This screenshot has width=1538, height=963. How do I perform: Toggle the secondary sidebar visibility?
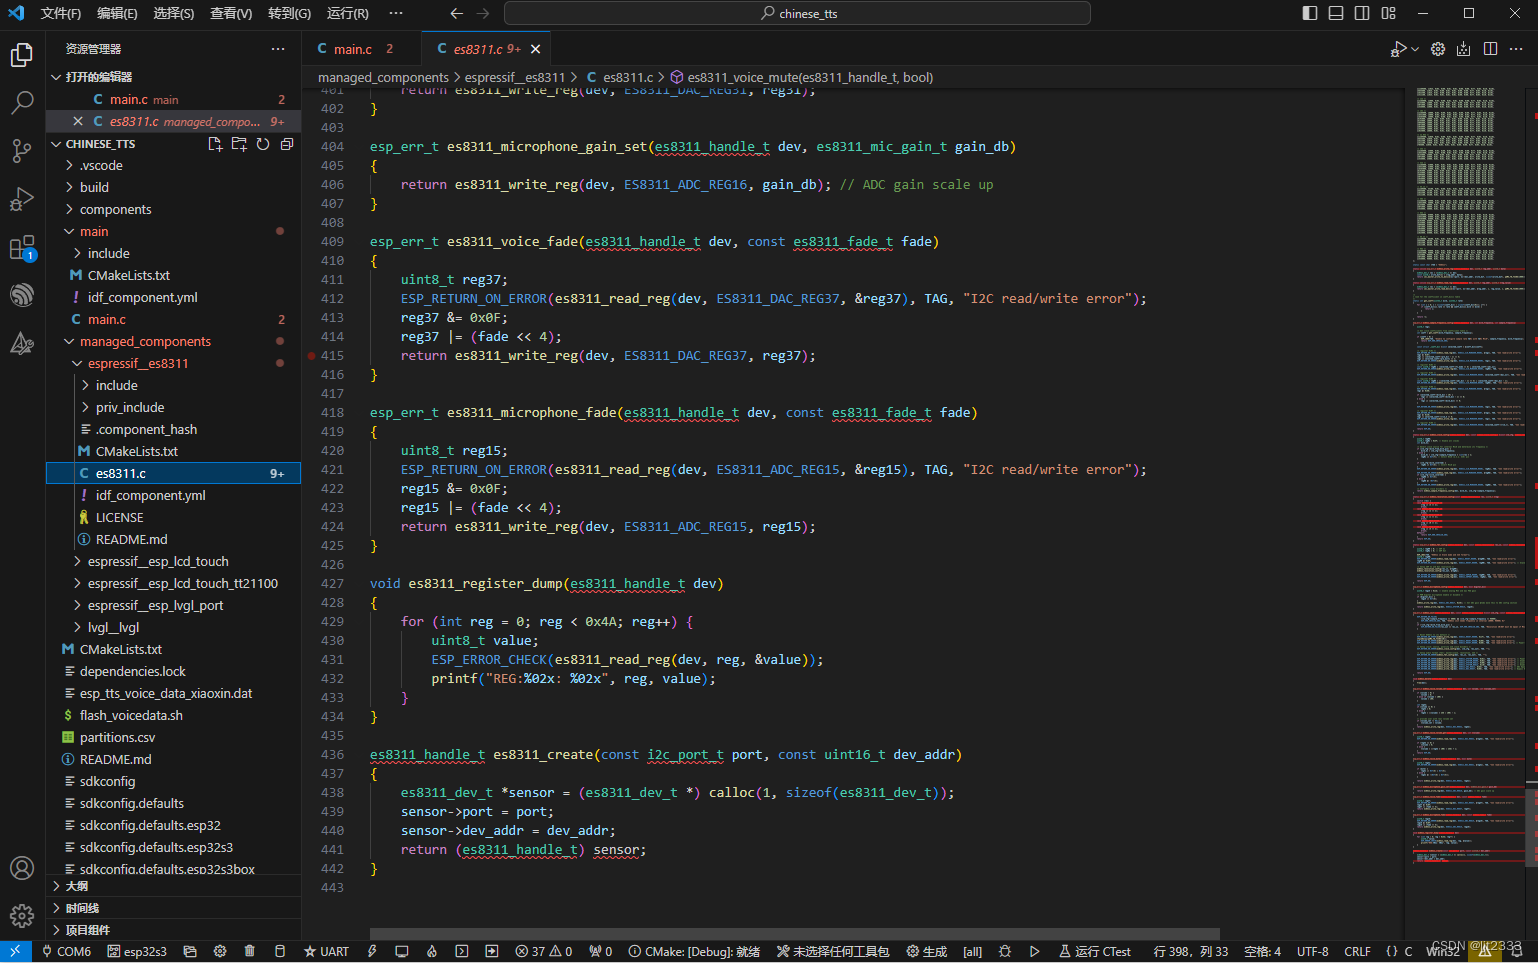1362,13
